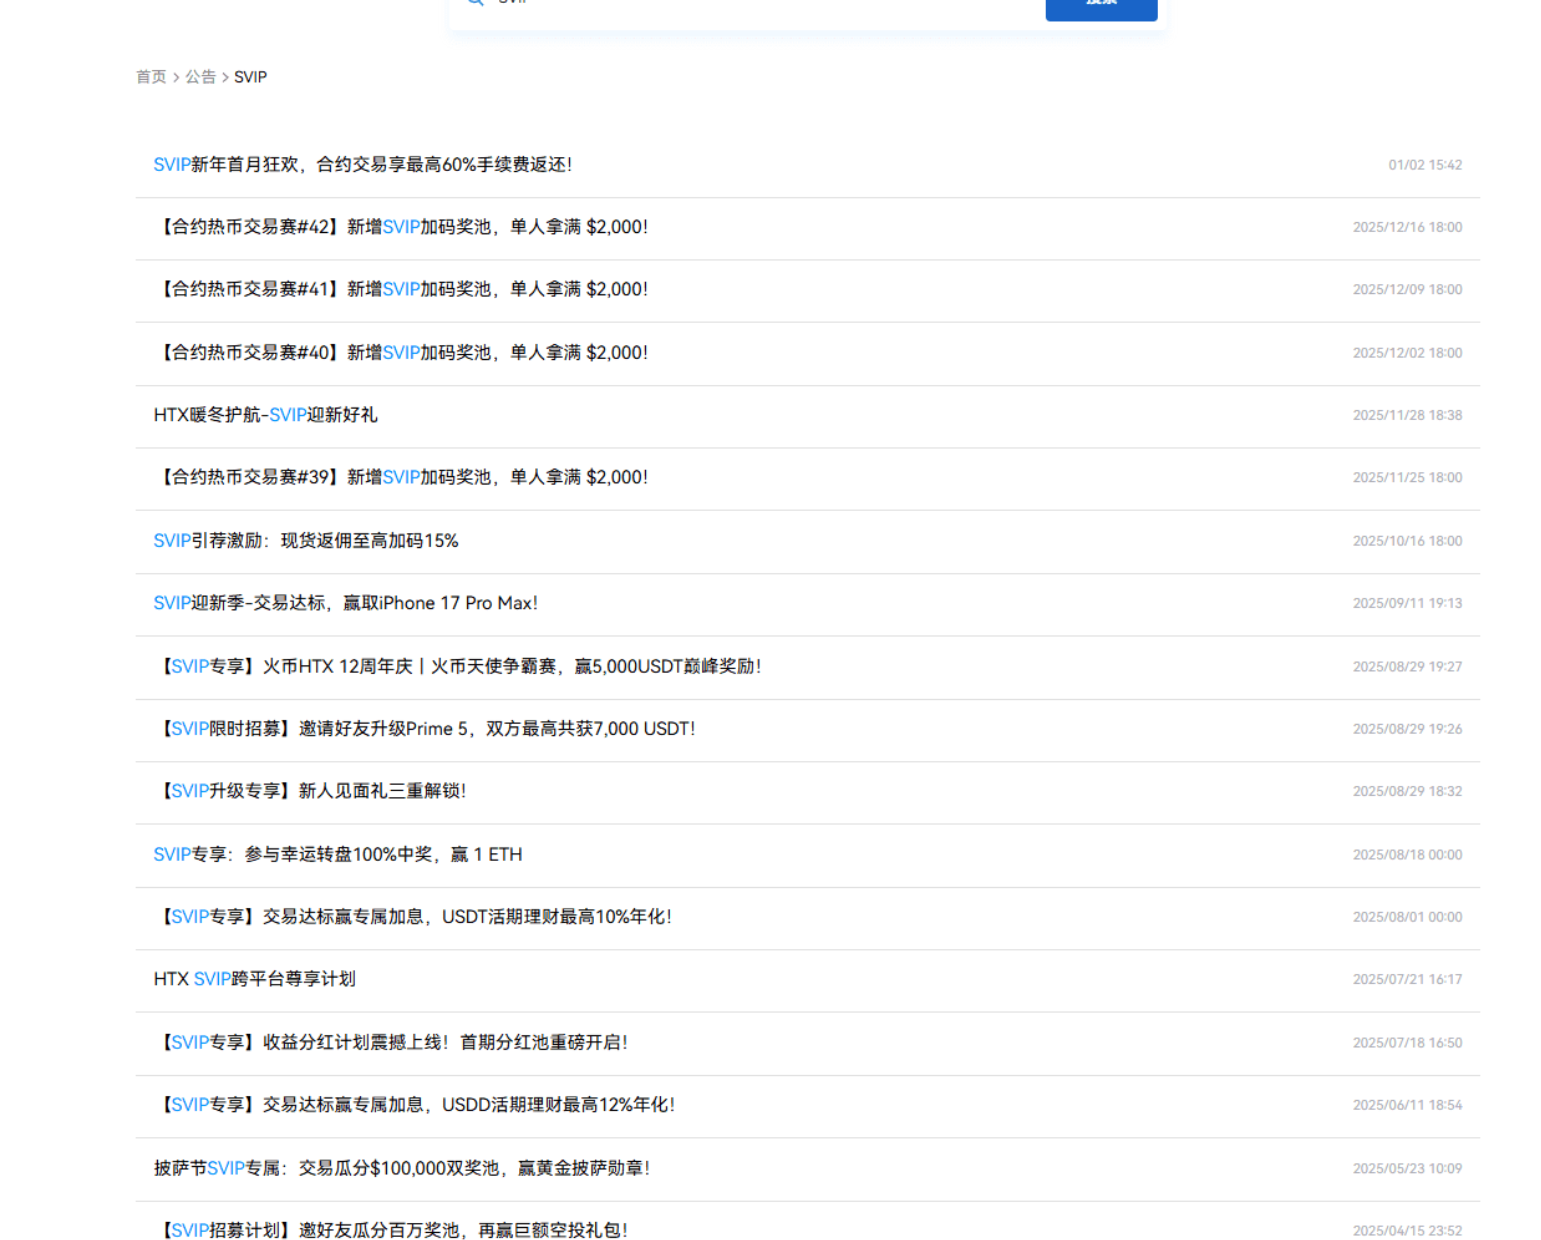Open 火币HTX 12周年庆 announcement
The height and width of the screenshot is (1240, 1541).
point(457,666)
